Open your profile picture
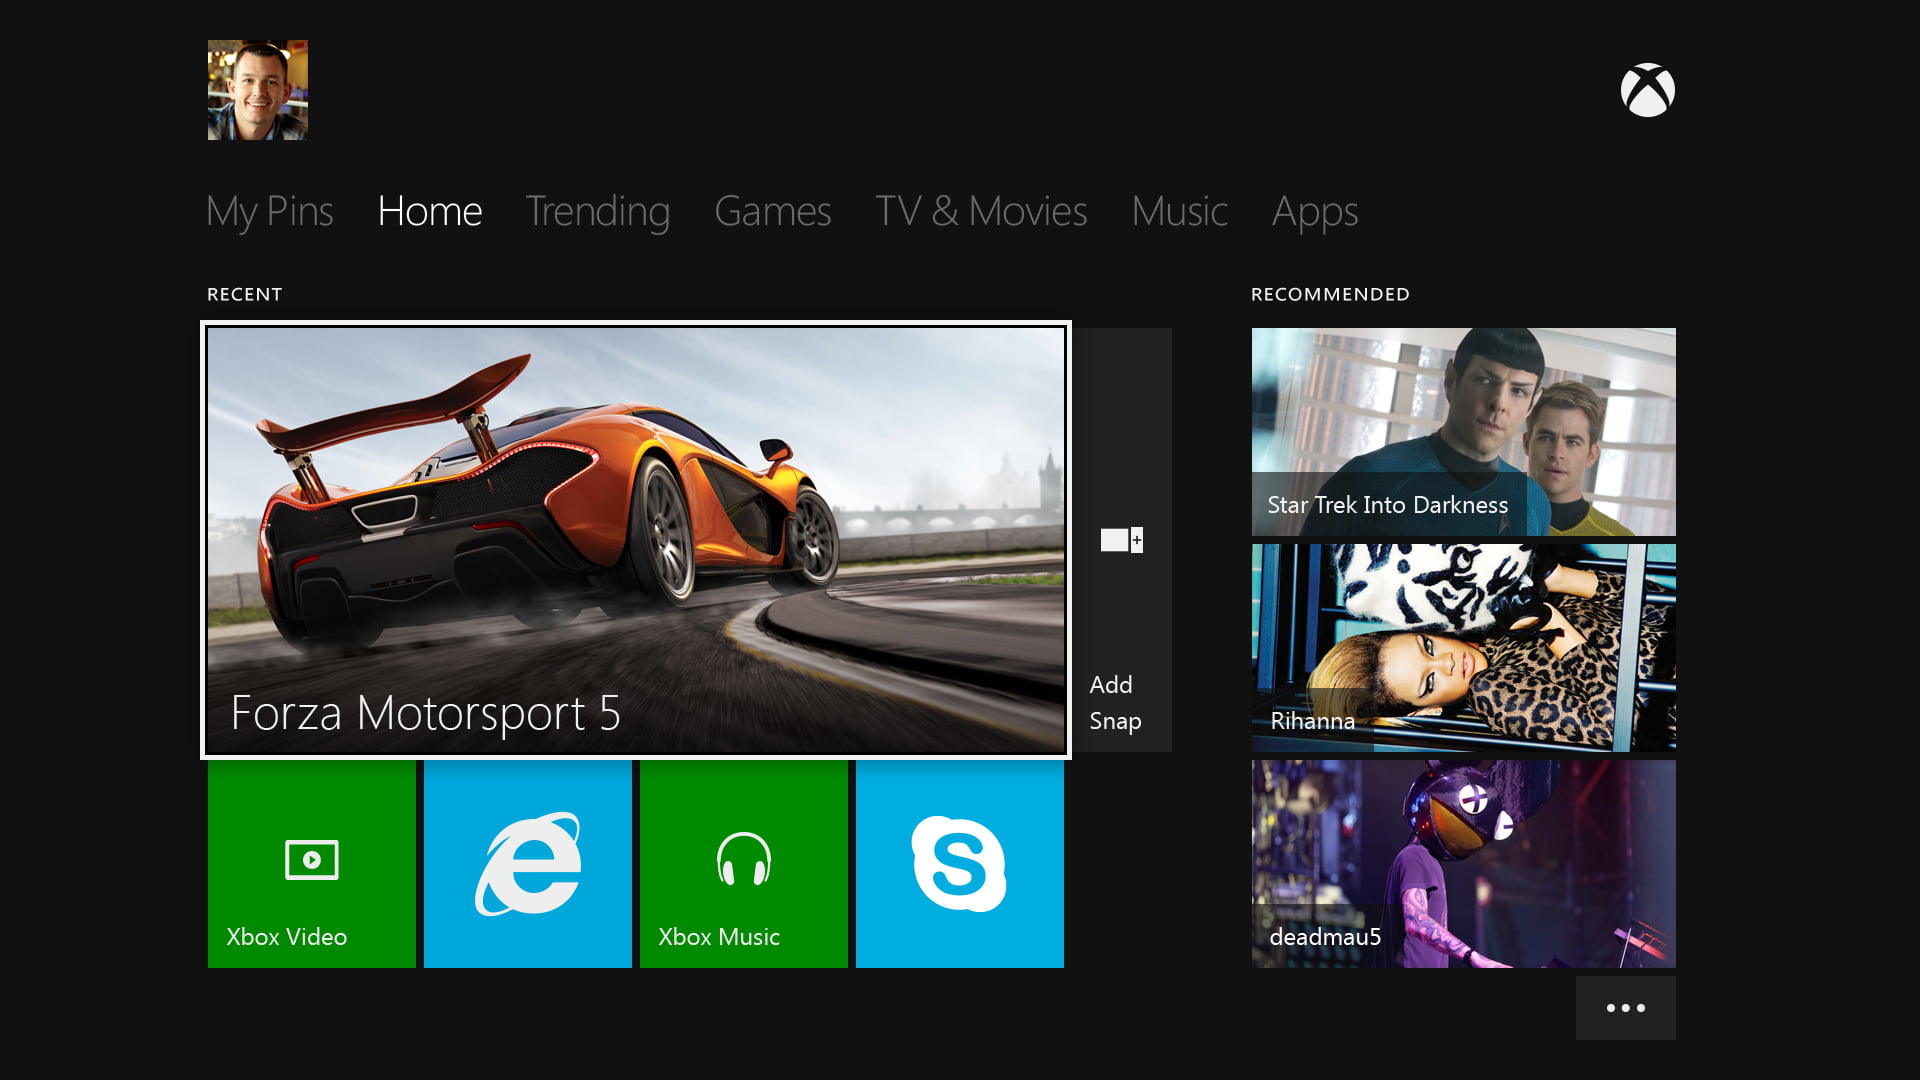Image resolution: width=1920 pixels, height=1080 pixels. 257,89
